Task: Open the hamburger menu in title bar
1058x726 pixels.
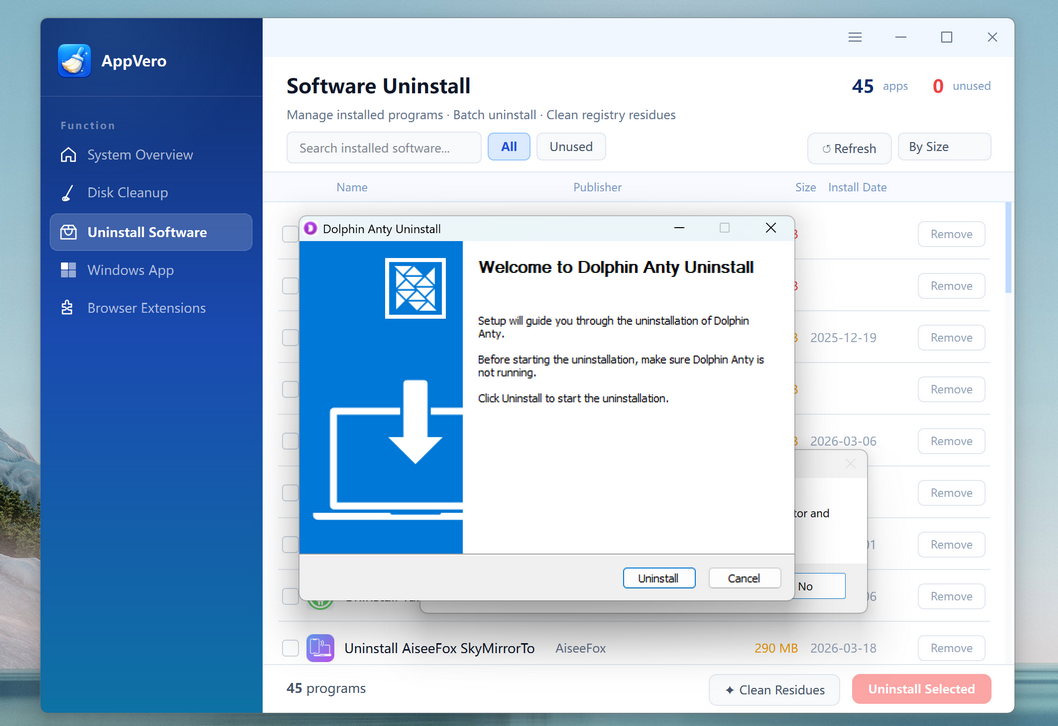Action: click(855, 37)
